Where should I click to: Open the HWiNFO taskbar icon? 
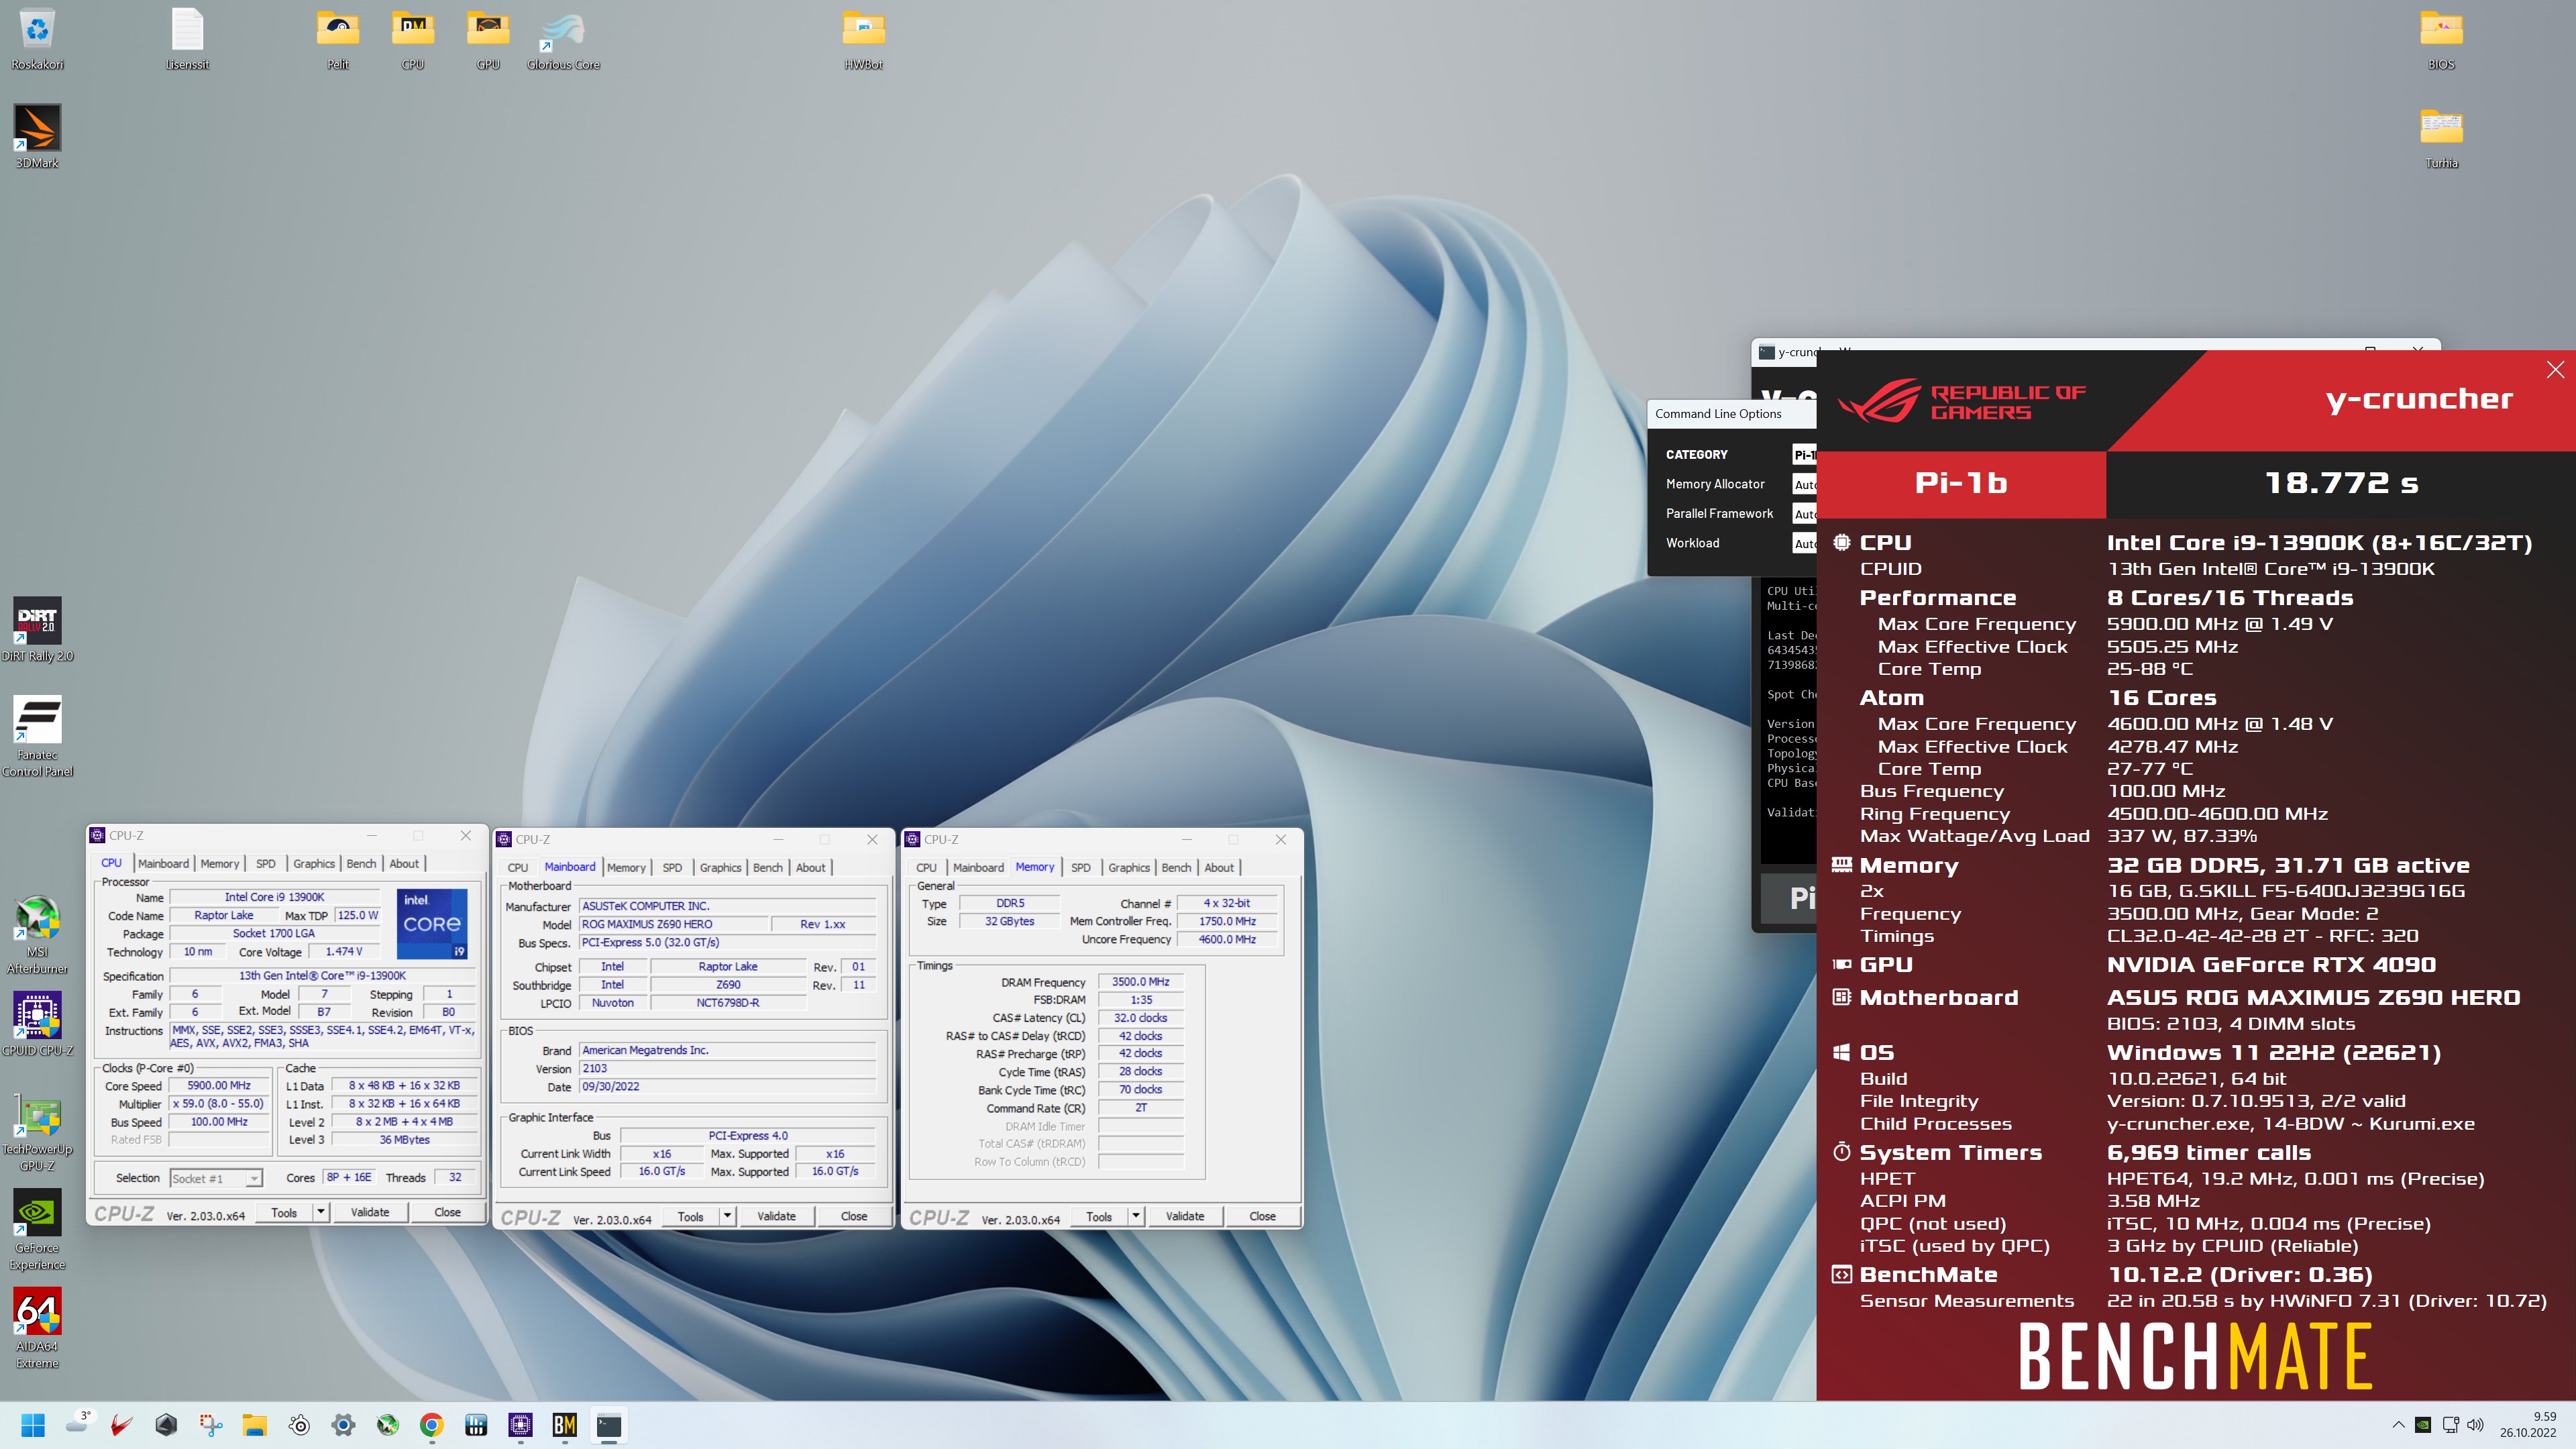(x=476, y=1425)
